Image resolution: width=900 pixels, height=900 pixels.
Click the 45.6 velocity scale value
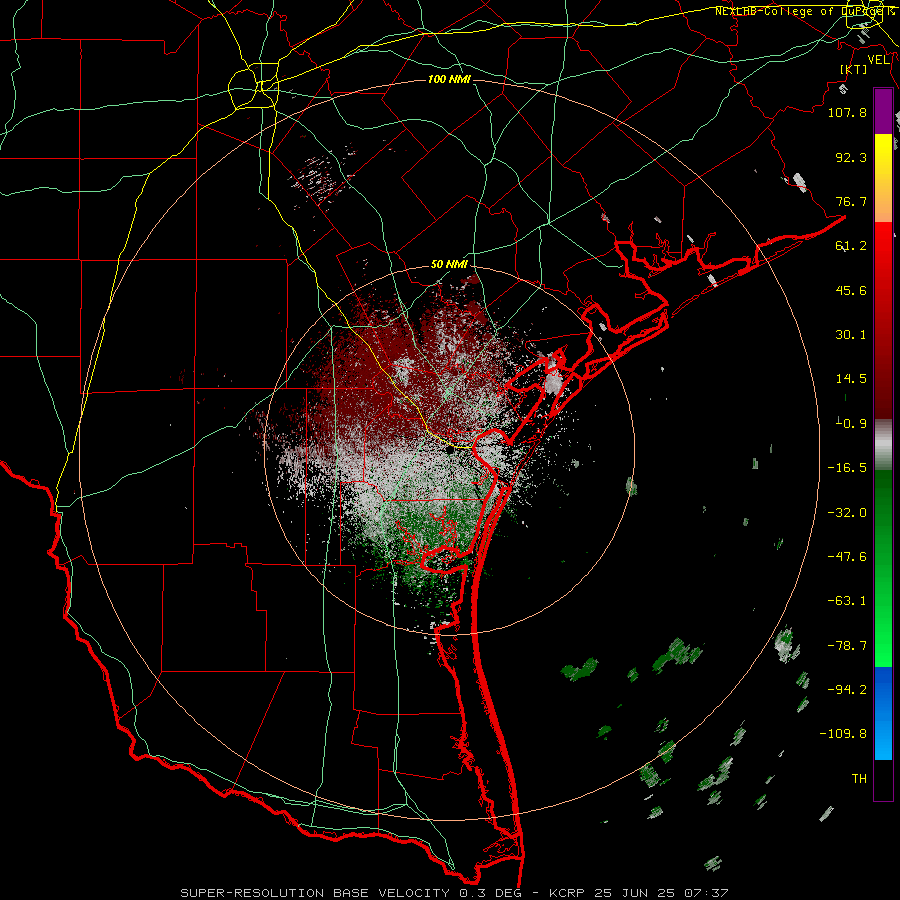click(x=851, y=290)
